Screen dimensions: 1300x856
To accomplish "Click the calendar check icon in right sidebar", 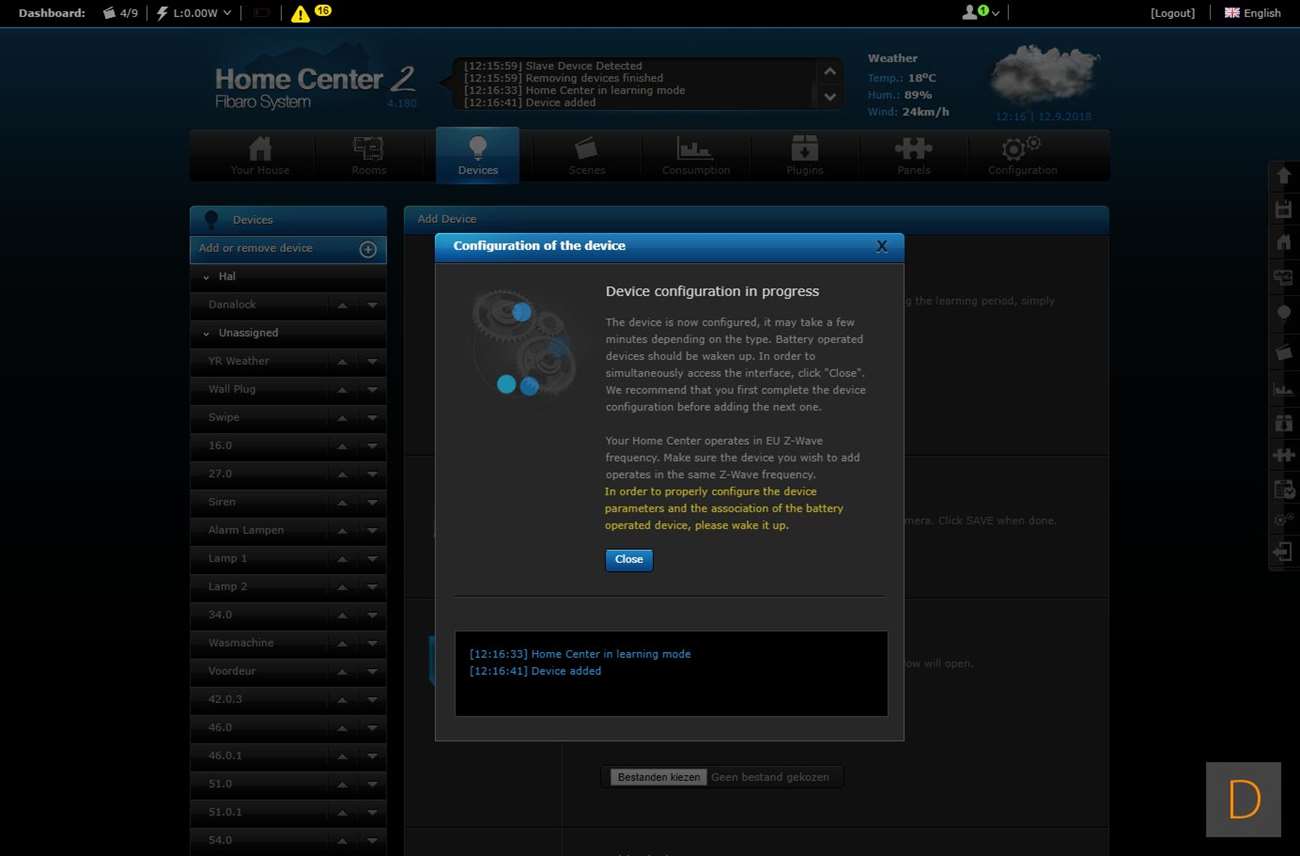I will pyautogui.click(x=1284, y=489).
